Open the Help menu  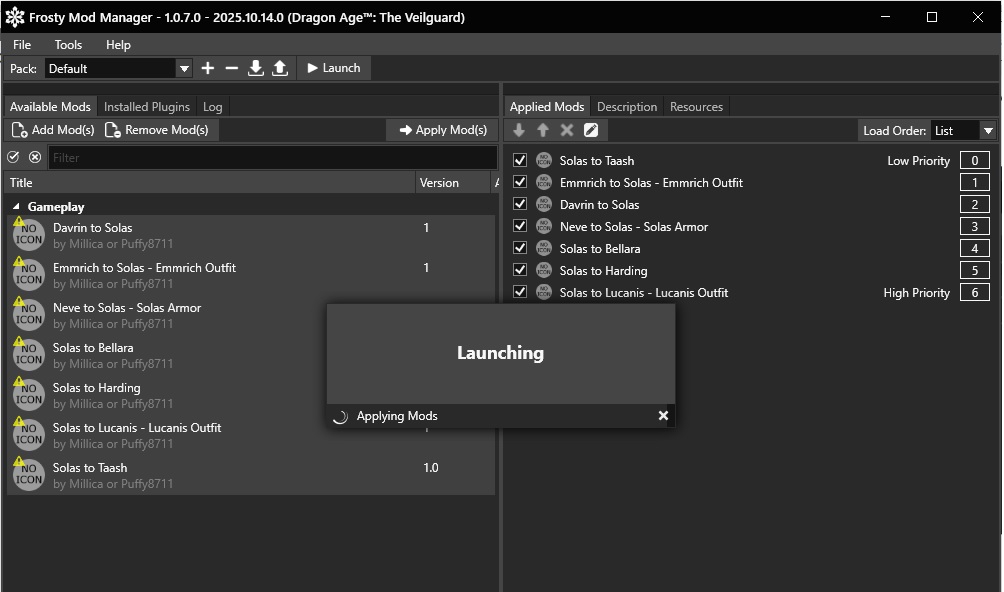pyautogui.click(x=118, y=45)
